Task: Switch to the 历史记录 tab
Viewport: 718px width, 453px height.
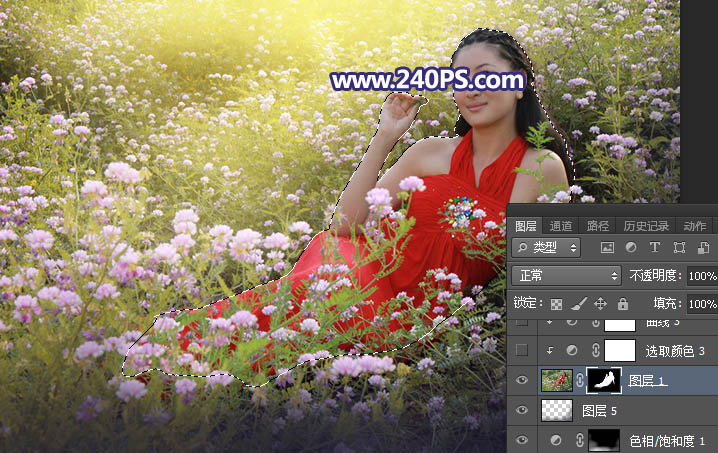Action: tap(646, 226)
